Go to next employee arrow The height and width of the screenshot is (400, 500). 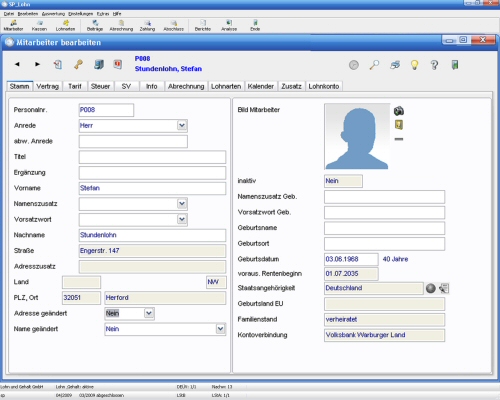point(37,64)
